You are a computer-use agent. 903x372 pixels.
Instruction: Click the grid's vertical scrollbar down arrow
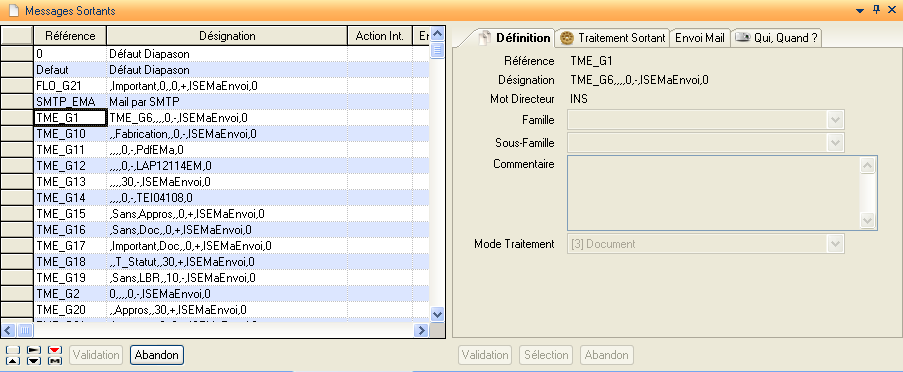(437, 314)
